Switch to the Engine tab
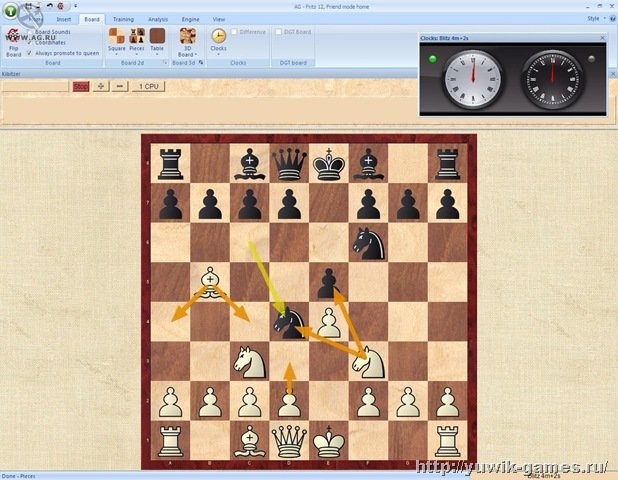This screenshot has width=618, height=480. point(190,19)
